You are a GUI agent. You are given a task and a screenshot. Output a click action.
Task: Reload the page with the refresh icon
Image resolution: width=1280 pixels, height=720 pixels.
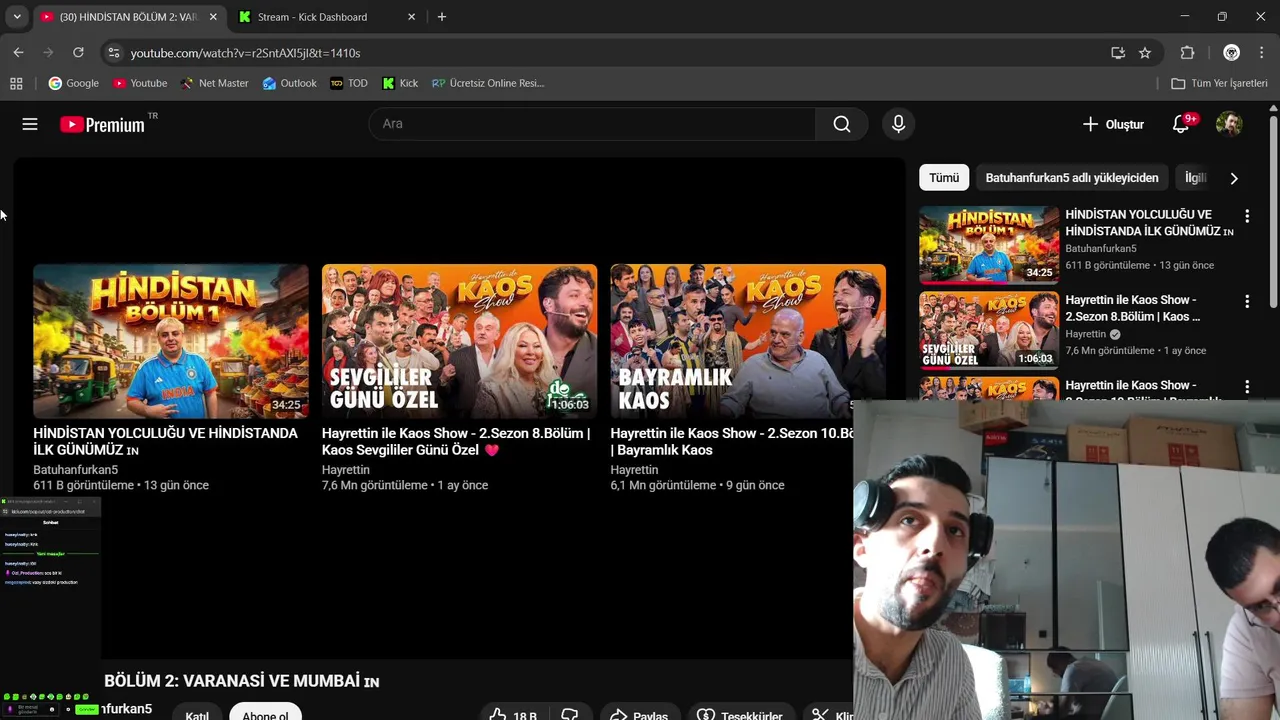coord(78,52)
